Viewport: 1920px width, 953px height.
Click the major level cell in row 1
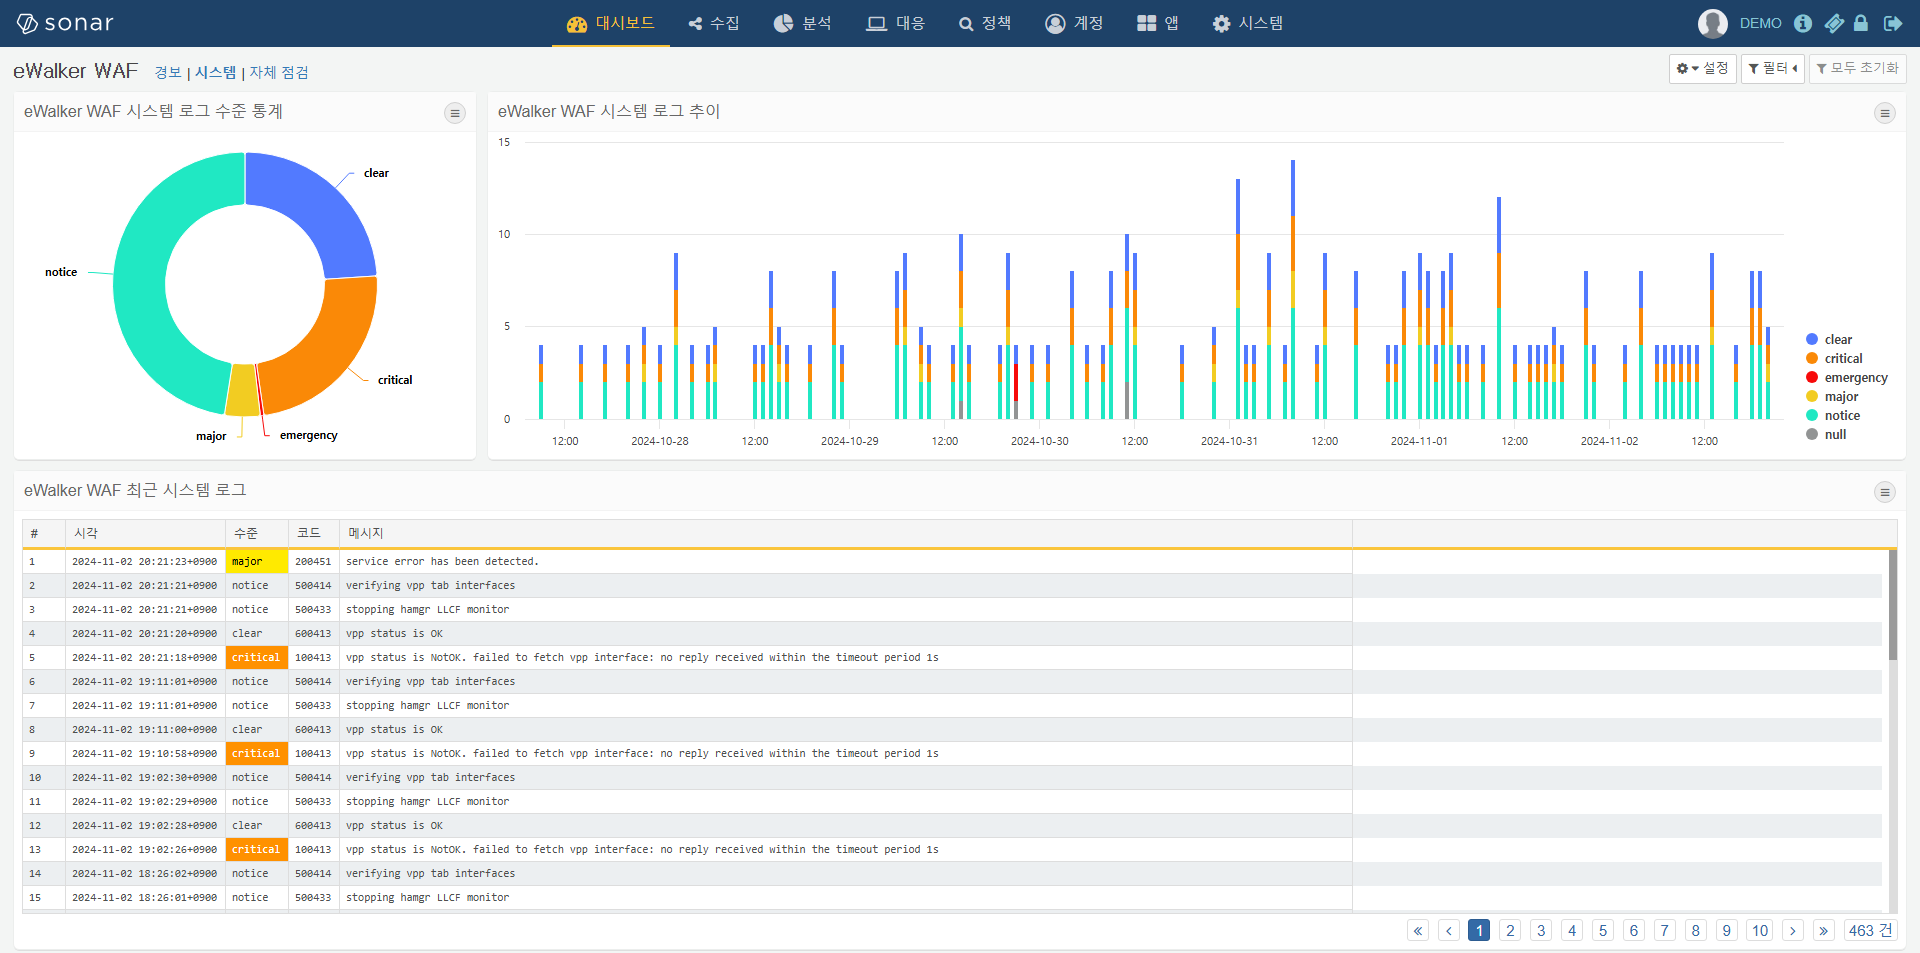coord(257,561)
